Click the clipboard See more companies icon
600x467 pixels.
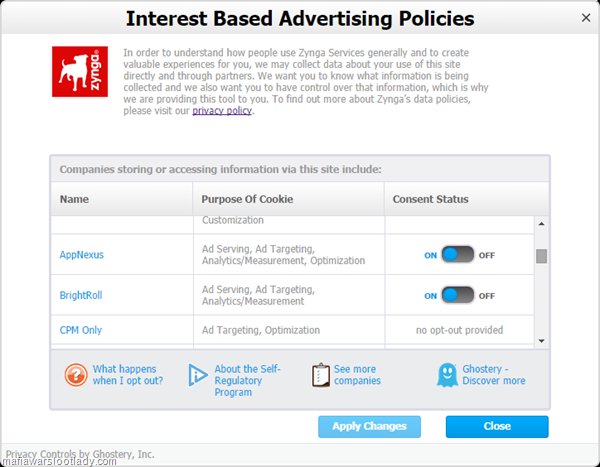(321, 375)
